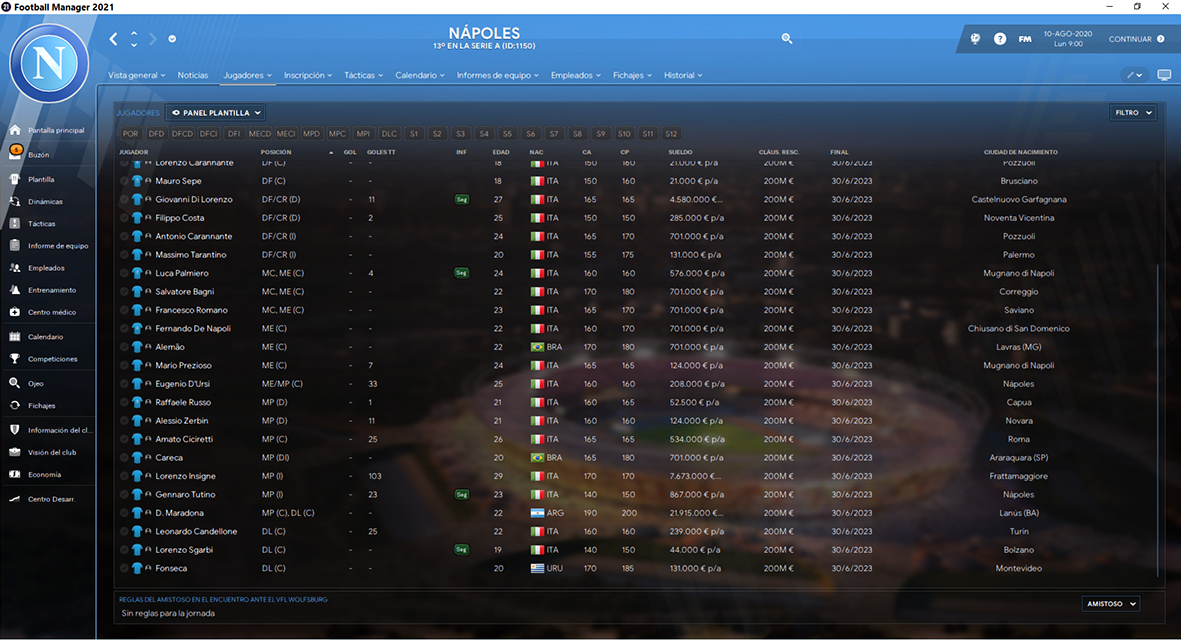Viewport: 1181px width, 640px height.
Task: Click player name Leonardo Candellone
Action: coord(196,532)
